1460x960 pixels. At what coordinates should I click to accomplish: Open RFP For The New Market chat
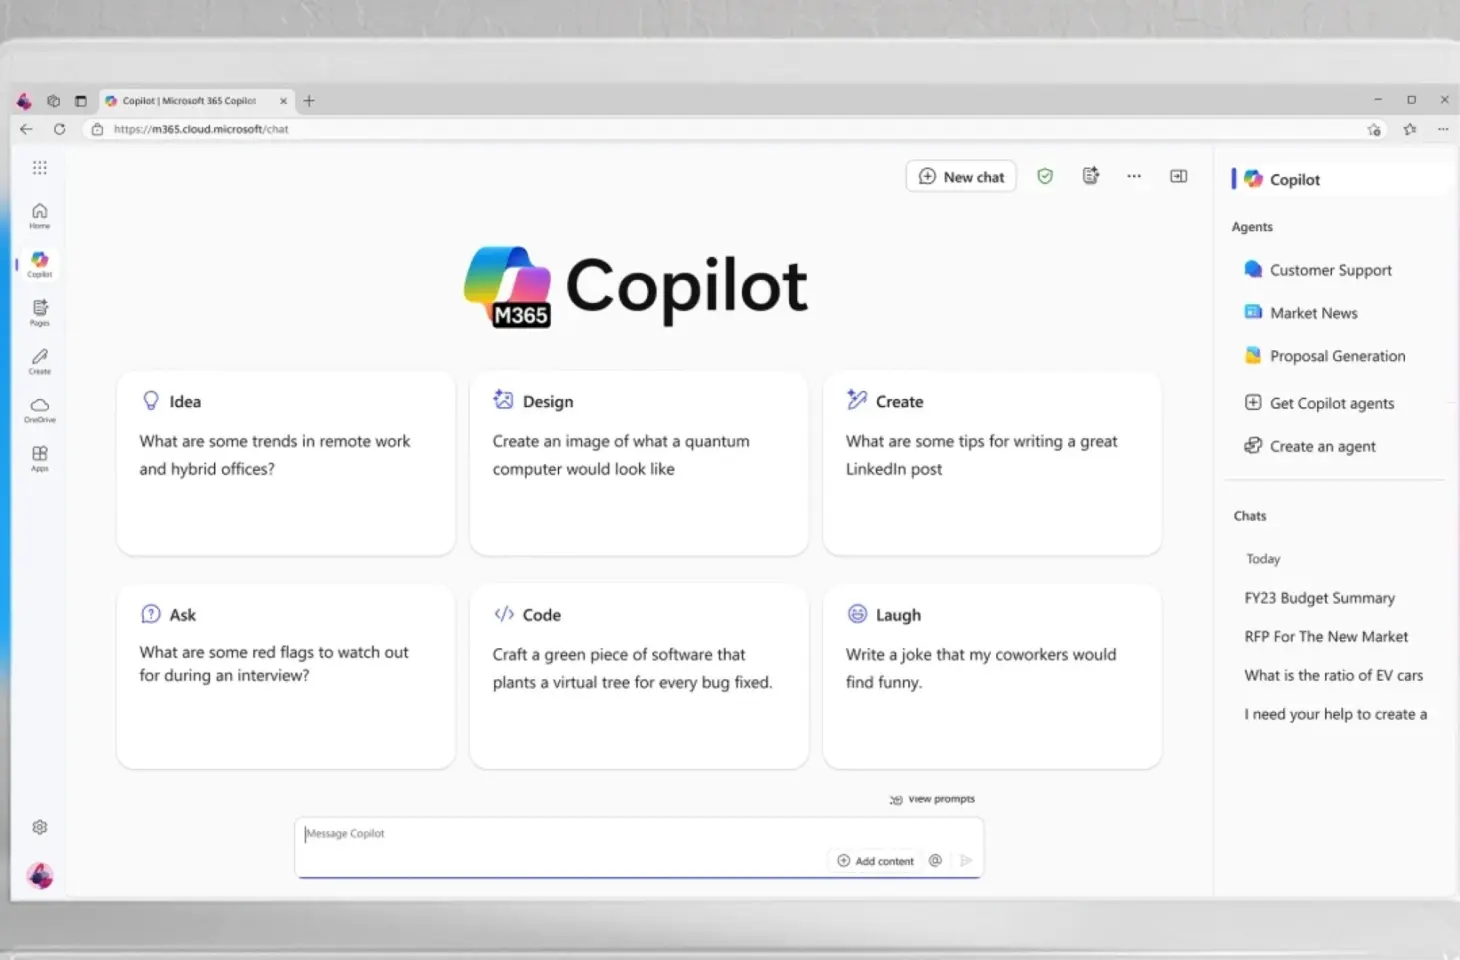[x=1326, y=636]
